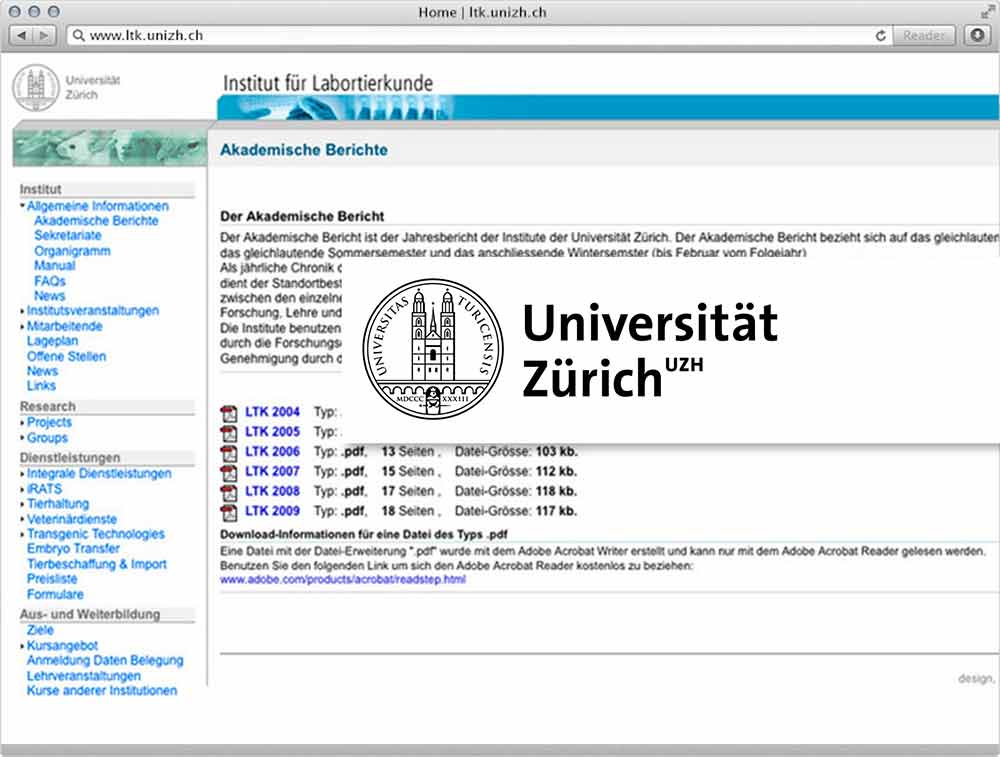1000x757 pixels.
Task: Expand the Kursangebot arrow
Action: tap(22, 646)
